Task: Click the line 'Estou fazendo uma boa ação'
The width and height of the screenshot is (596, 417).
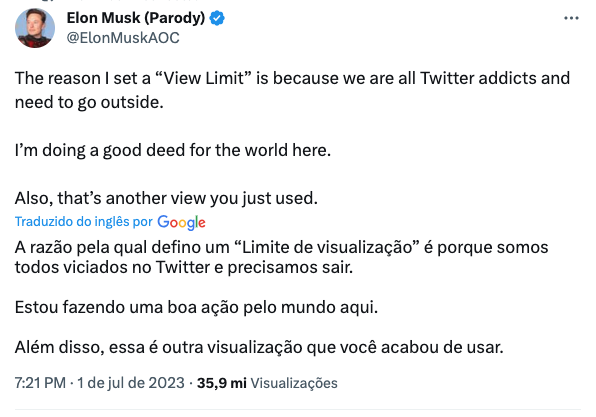Action: (x=197, y=307)
